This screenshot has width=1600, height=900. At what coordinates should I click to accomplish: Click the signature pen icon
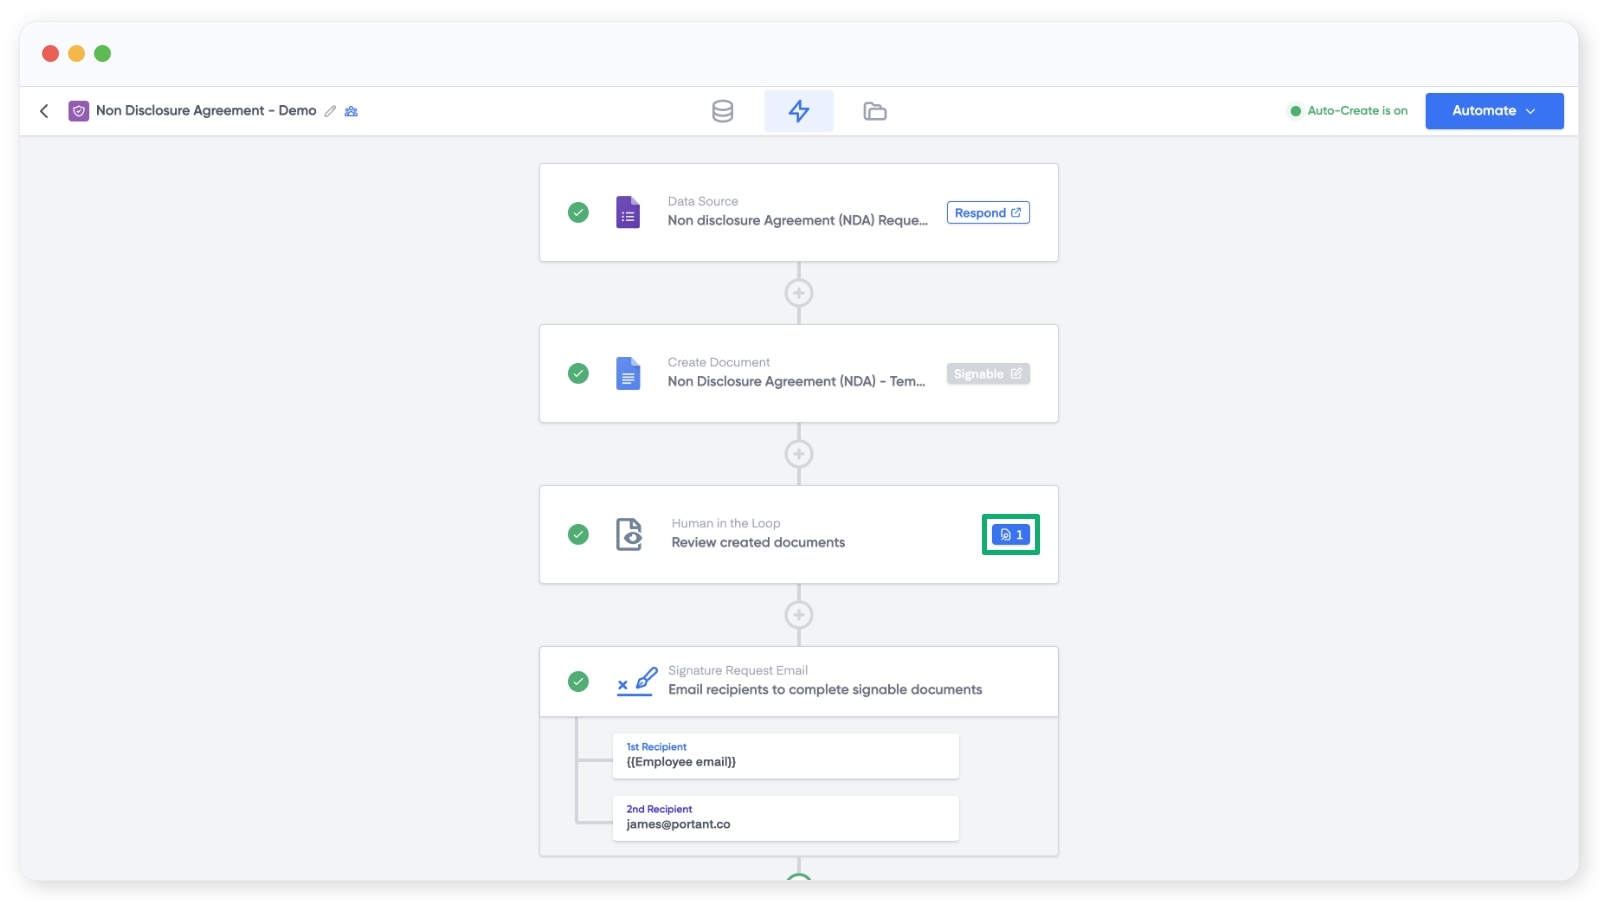pos(637,682)
